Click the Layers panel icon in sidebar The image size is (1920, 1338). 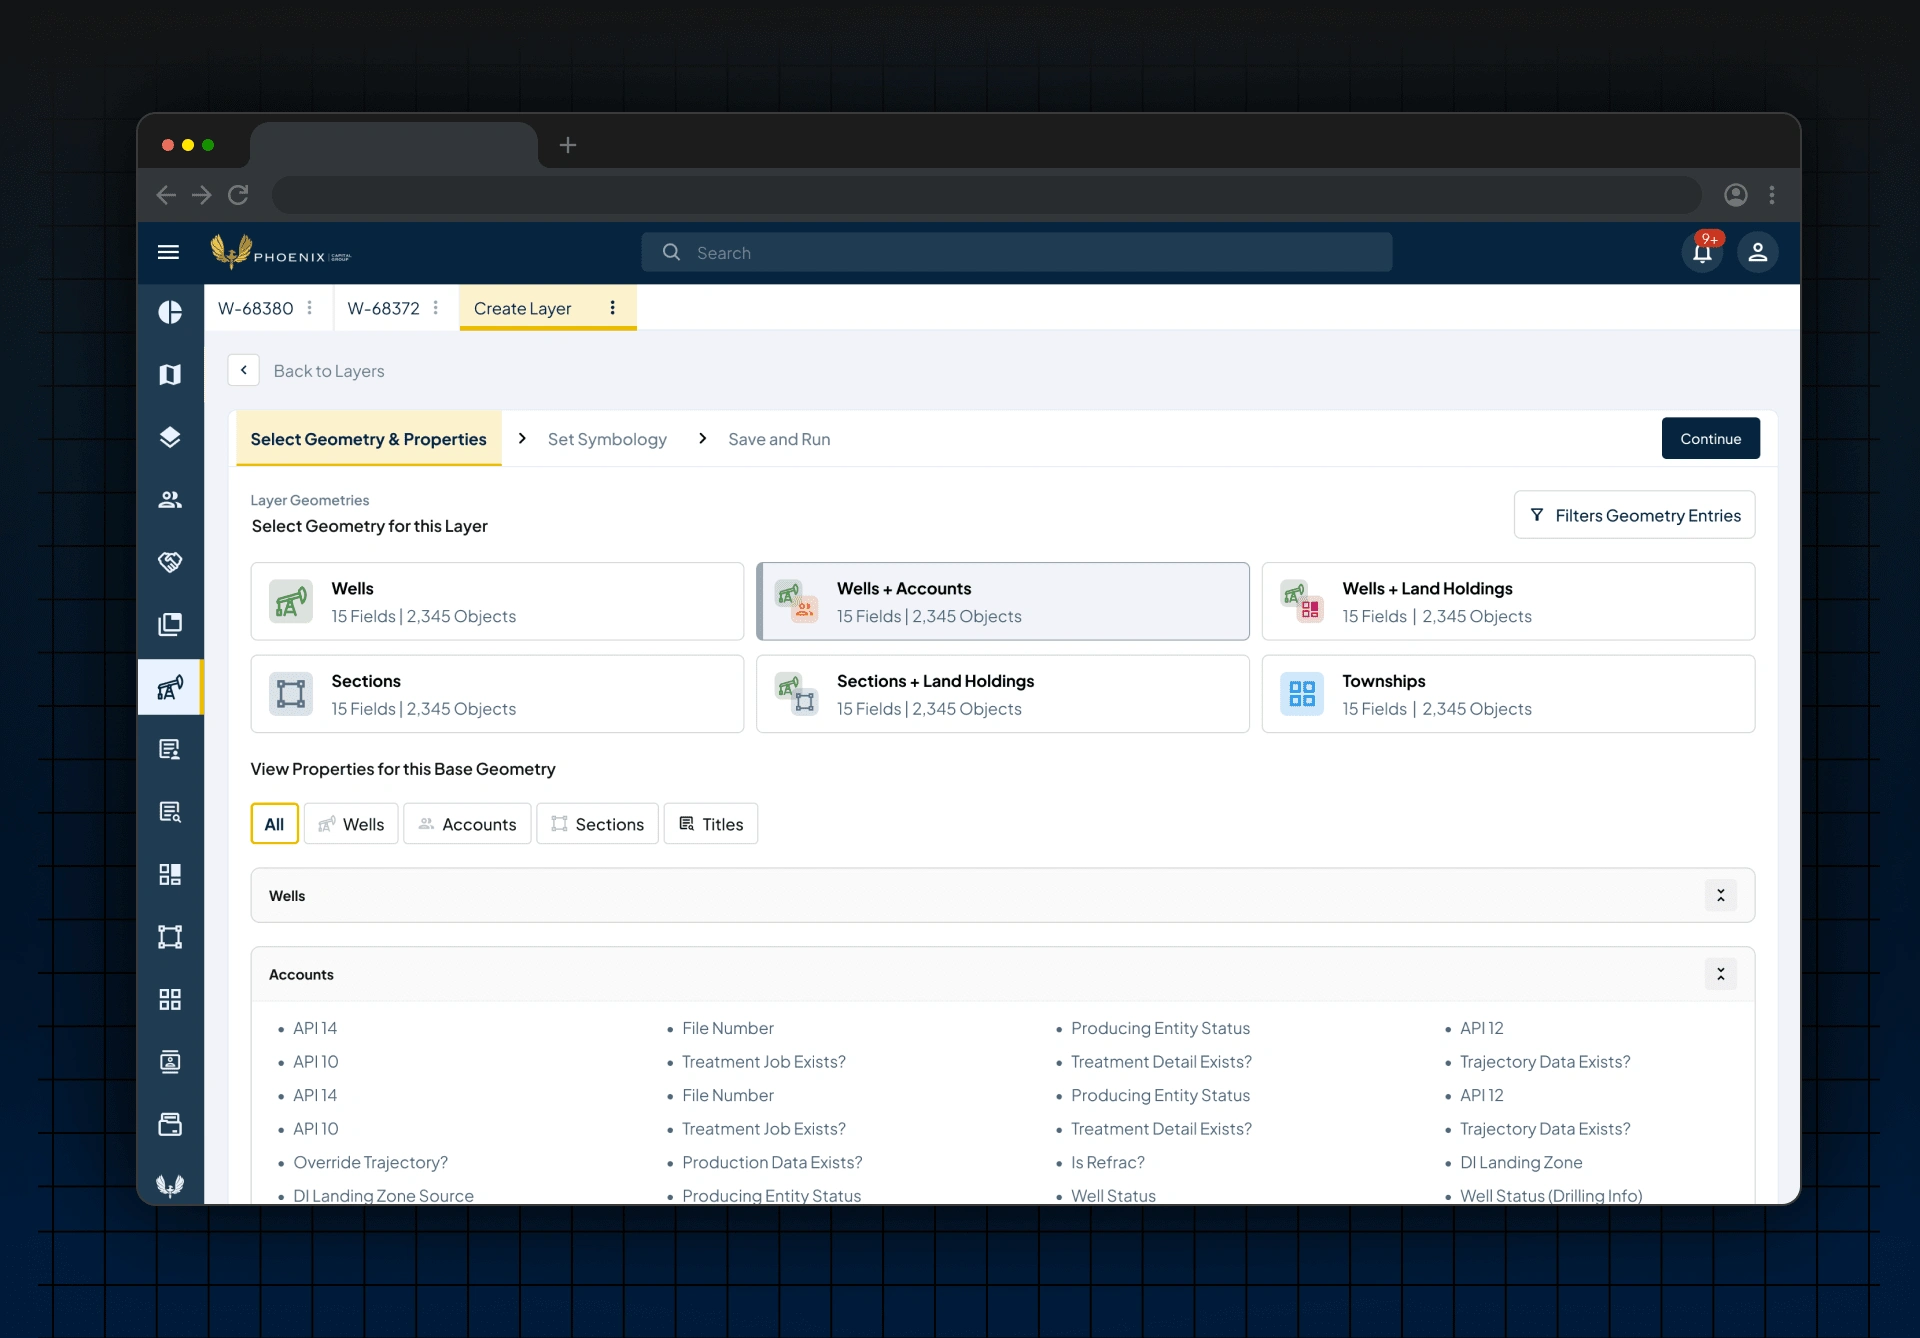171,436
